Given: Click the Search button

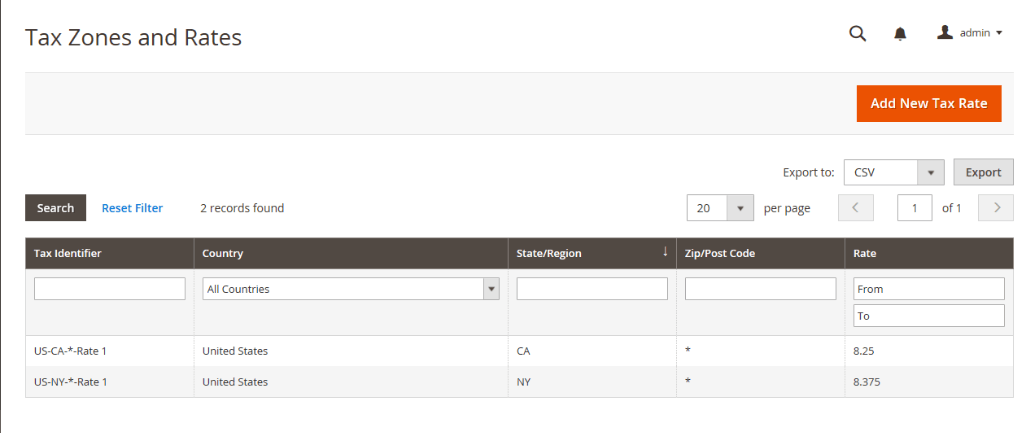Looking at the screenshot, I should coord(55,208).
